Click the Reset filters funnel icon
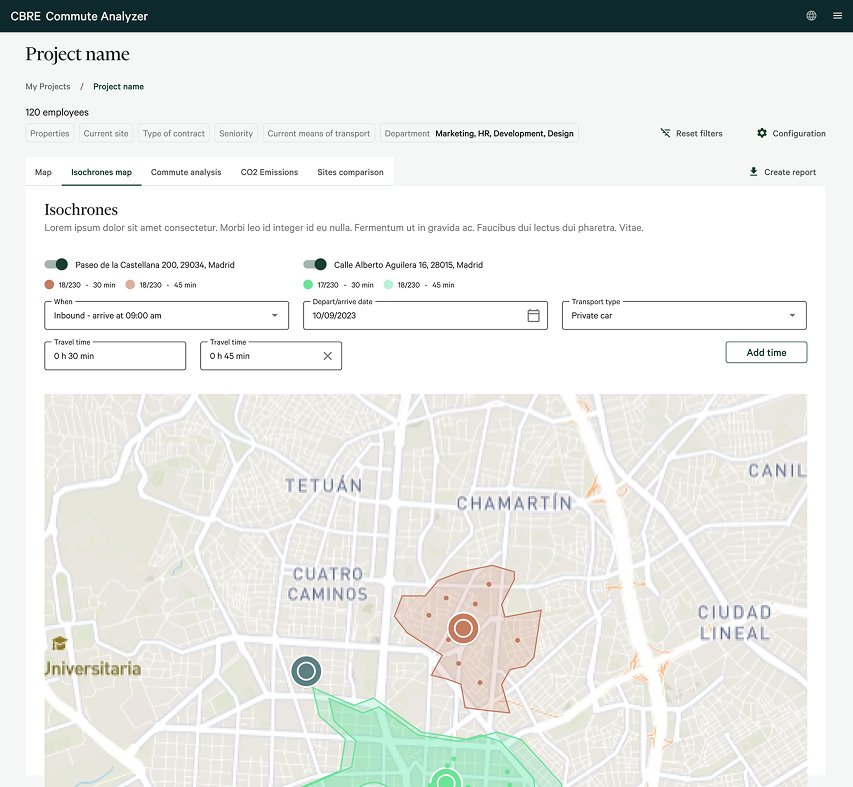The image size is (853, 787). 665,133
